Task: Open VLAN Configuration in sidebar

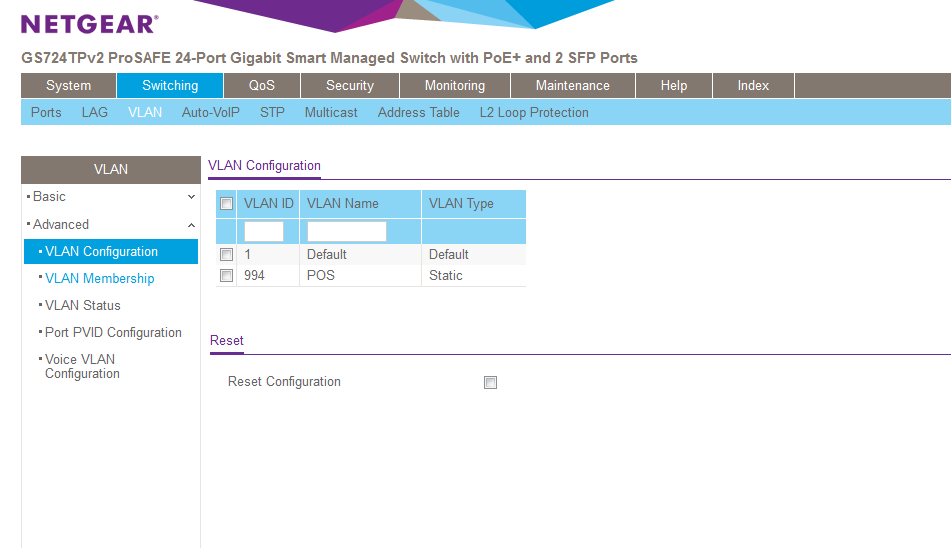Action: point(111,252)
